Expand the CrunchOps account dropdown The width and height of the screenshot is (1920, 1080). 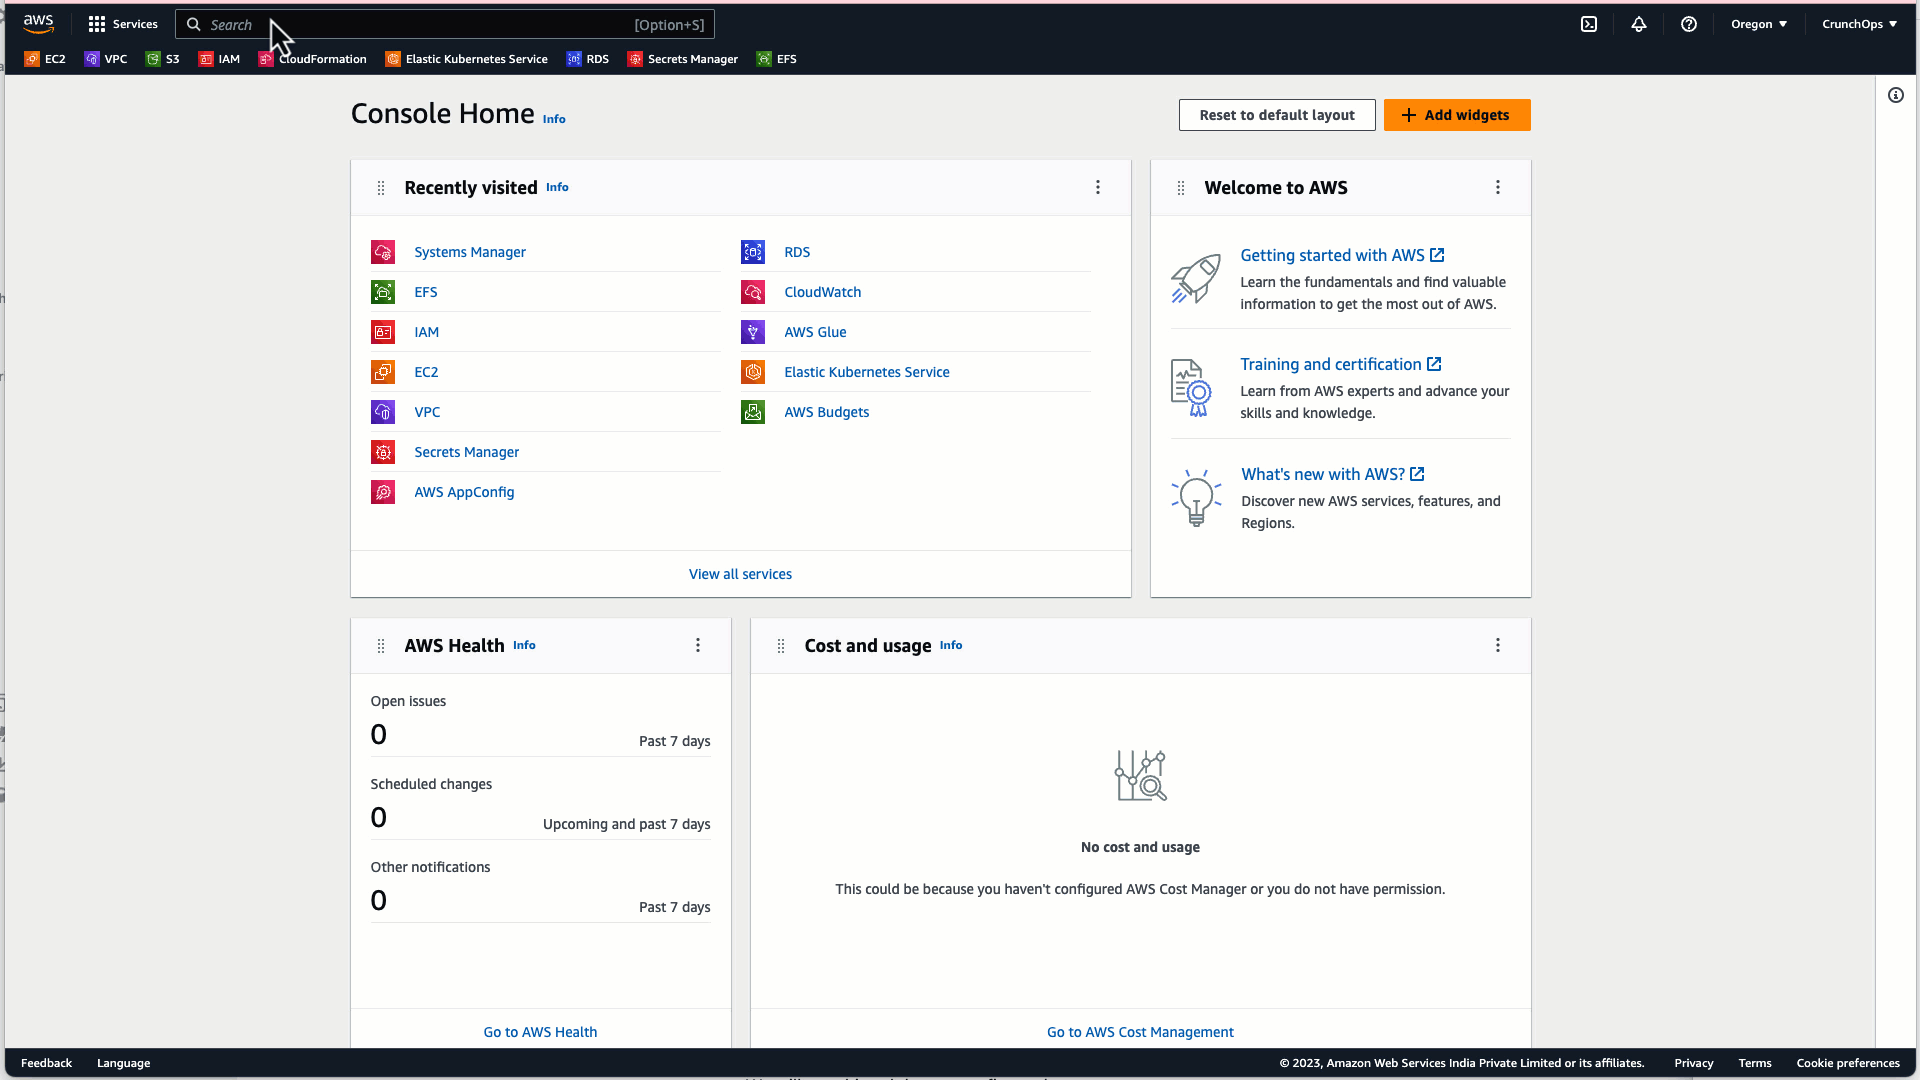1859,24
